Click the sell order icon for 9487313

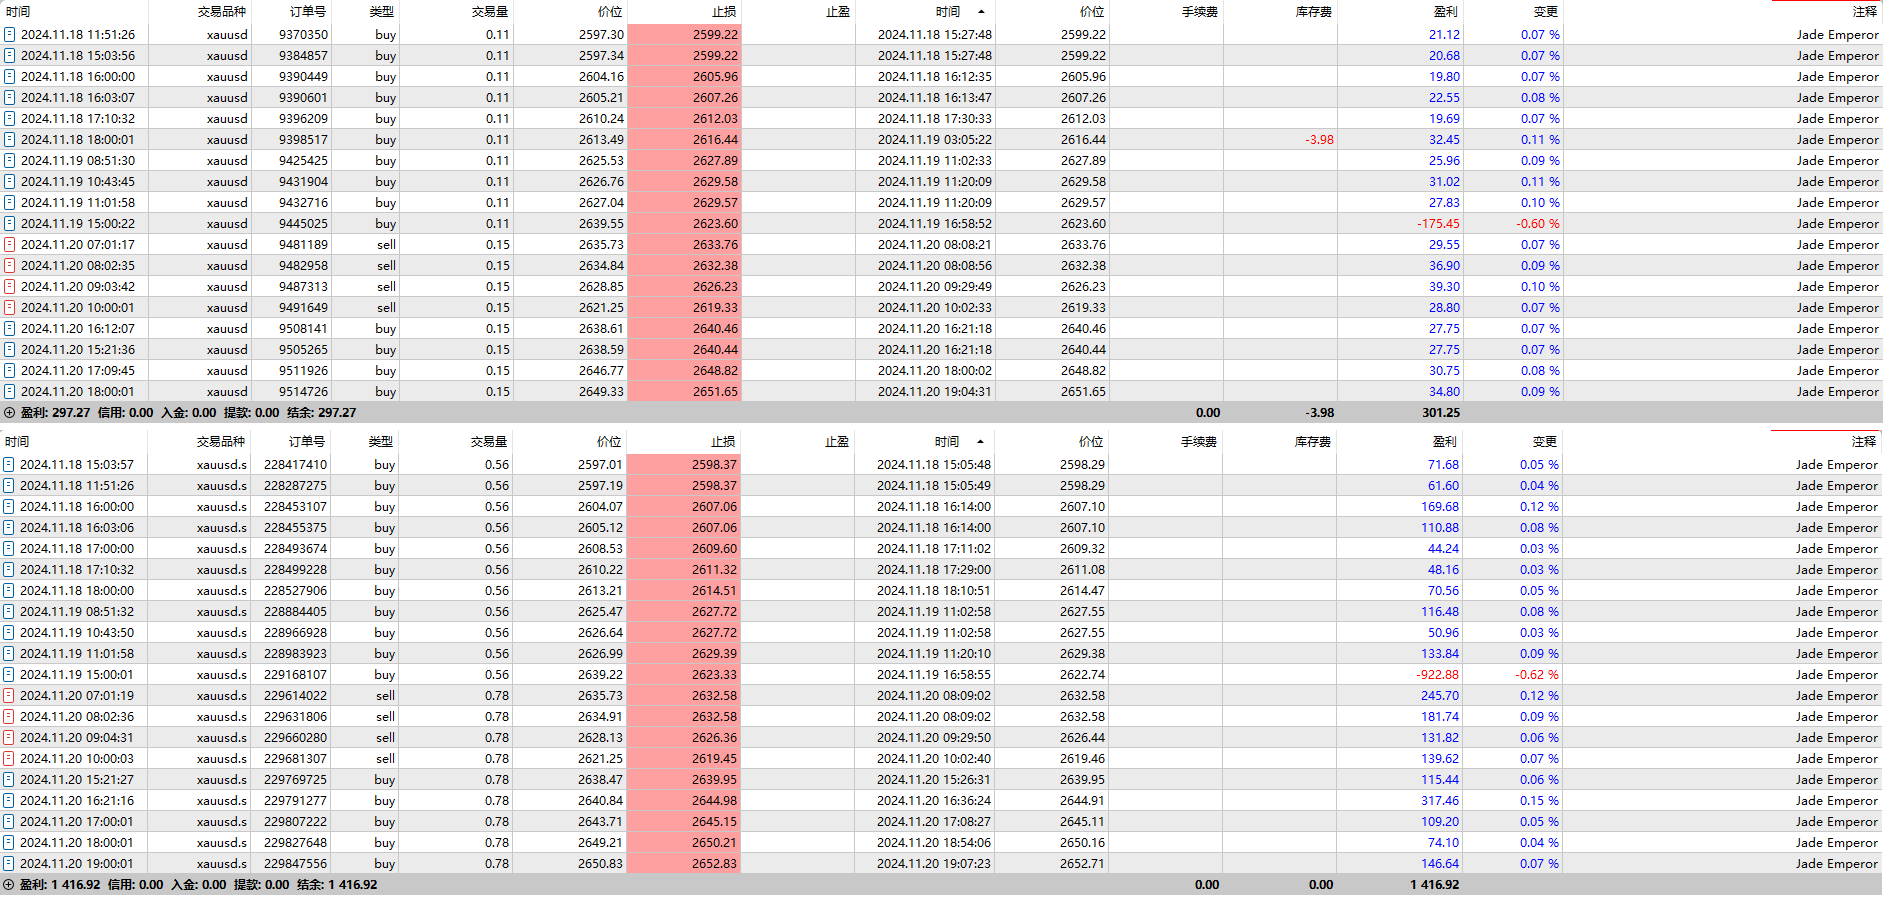(x=9, y=287)
